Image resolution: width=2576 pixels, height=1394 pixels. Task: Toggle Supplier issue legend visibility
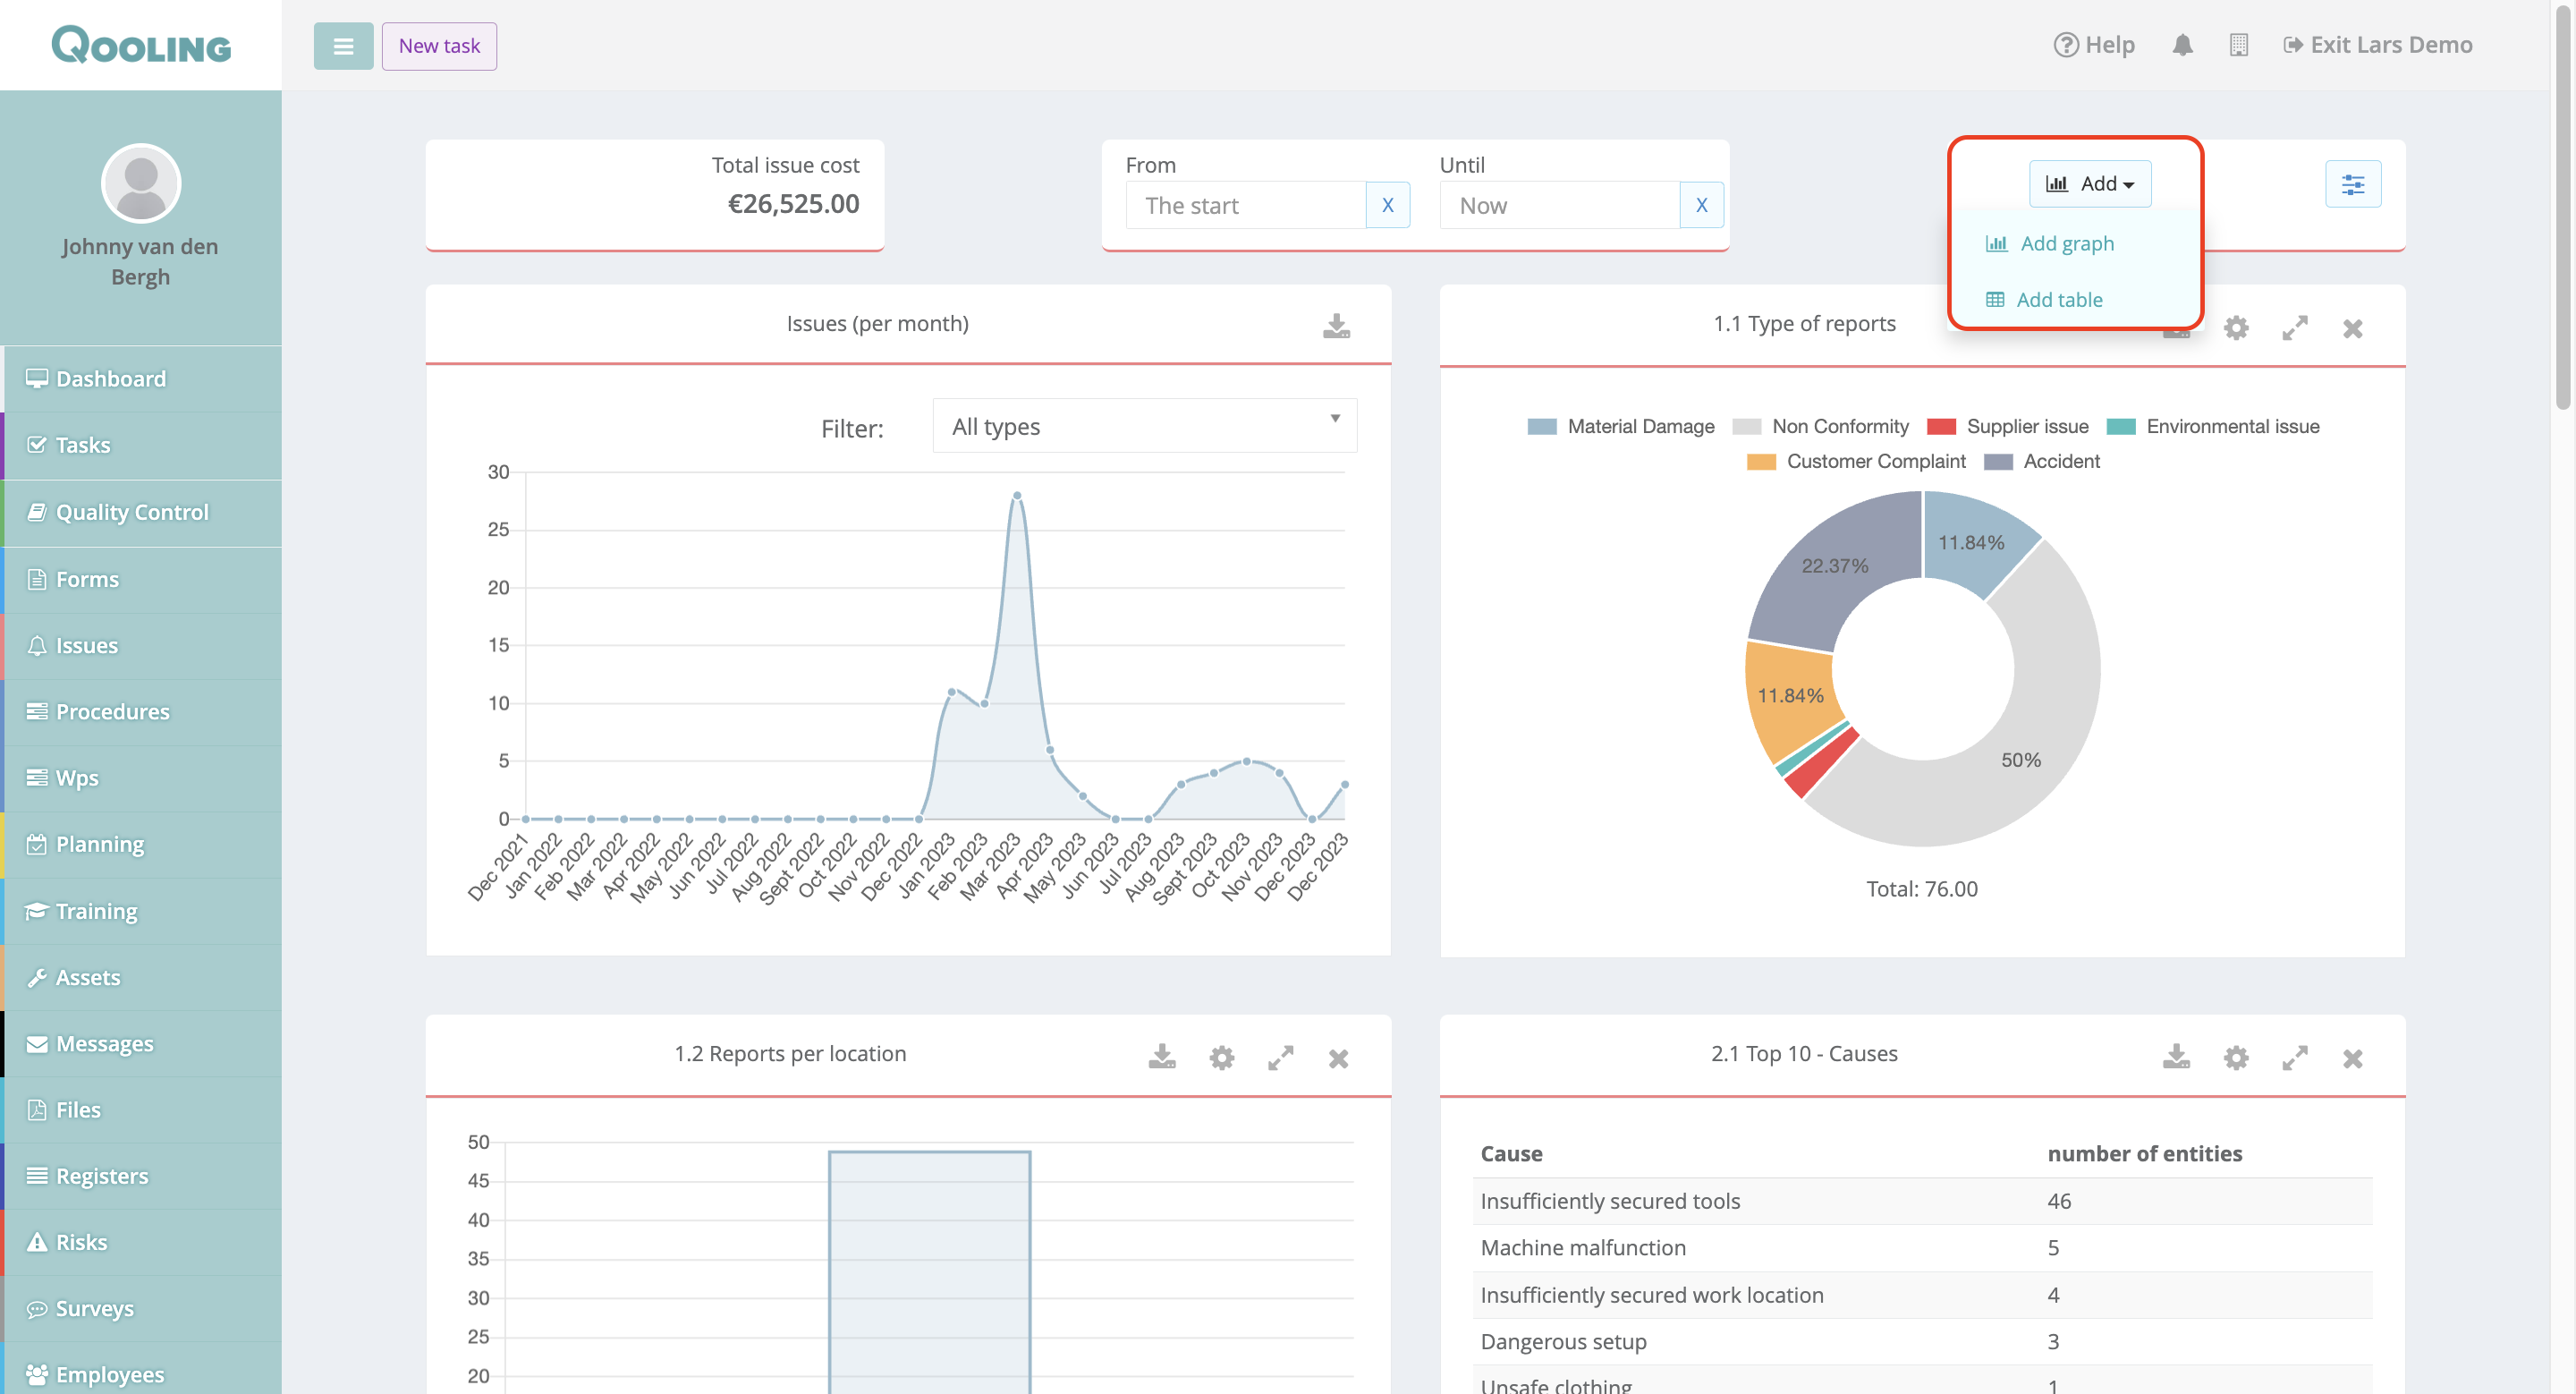(2026, 426)
